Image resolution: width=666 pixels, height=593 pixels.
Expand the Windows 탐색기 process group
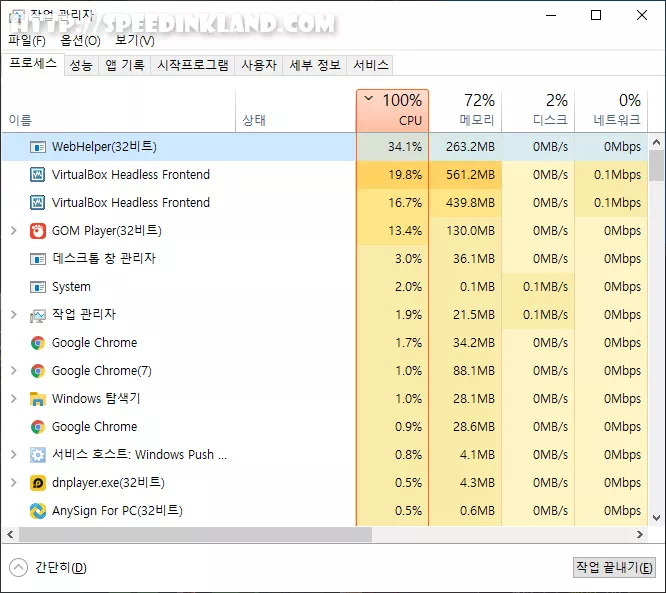(x=14, y=399)
